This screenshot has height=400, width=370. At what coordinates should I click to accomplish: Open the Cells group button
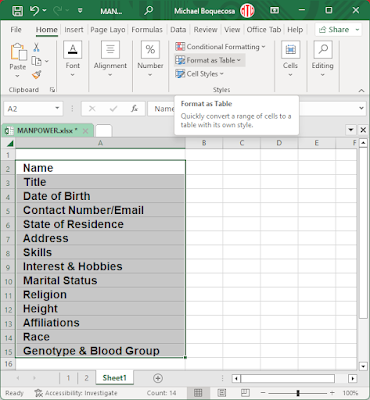[290, 59]
